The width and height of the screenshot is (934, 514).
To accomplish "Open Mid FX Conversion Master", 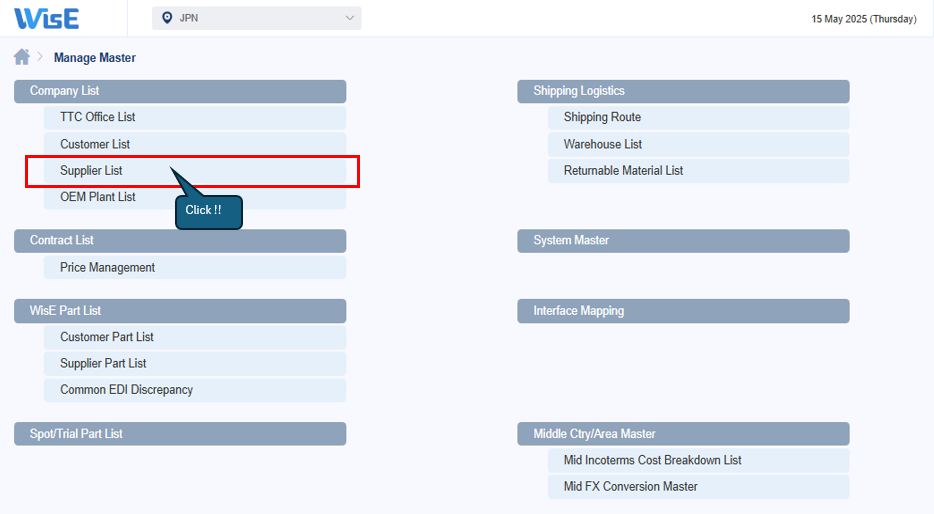I will tap(630, 487).
